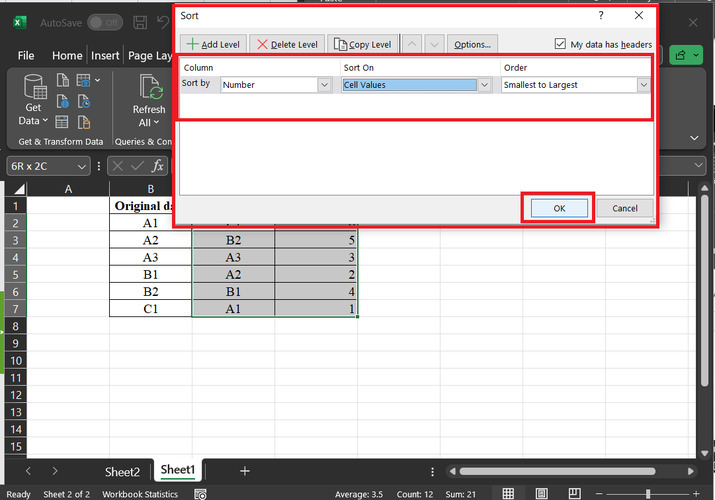
Task: Expand the From Picture dropdown arrow
Action: point(98,80)
